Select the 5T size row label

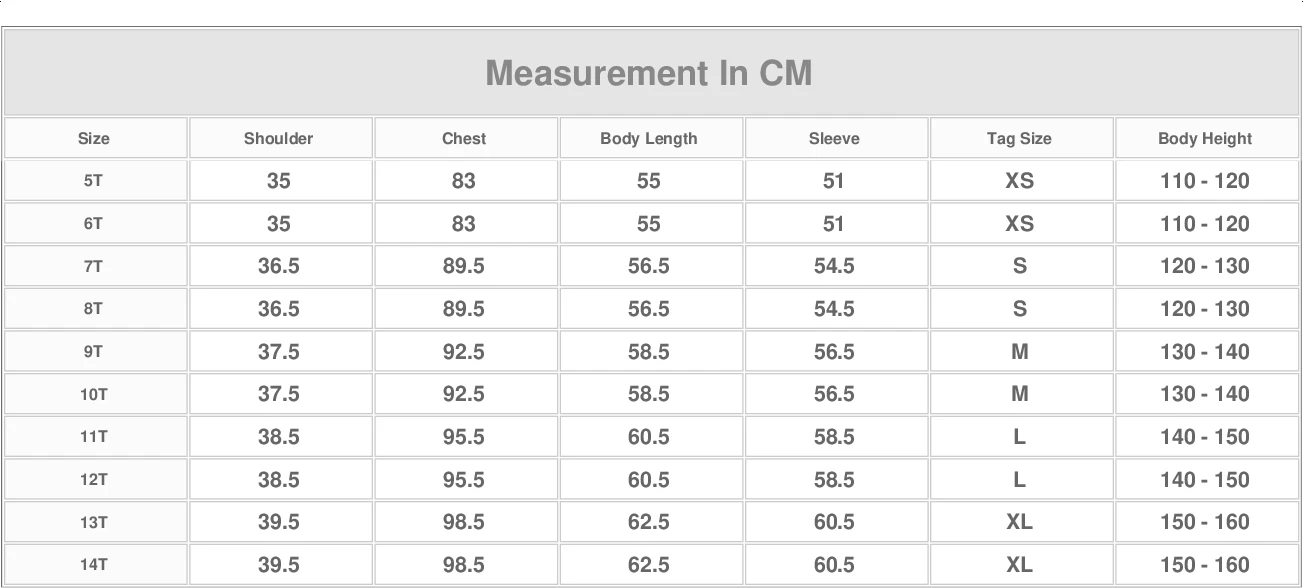[x=94, y=181]
